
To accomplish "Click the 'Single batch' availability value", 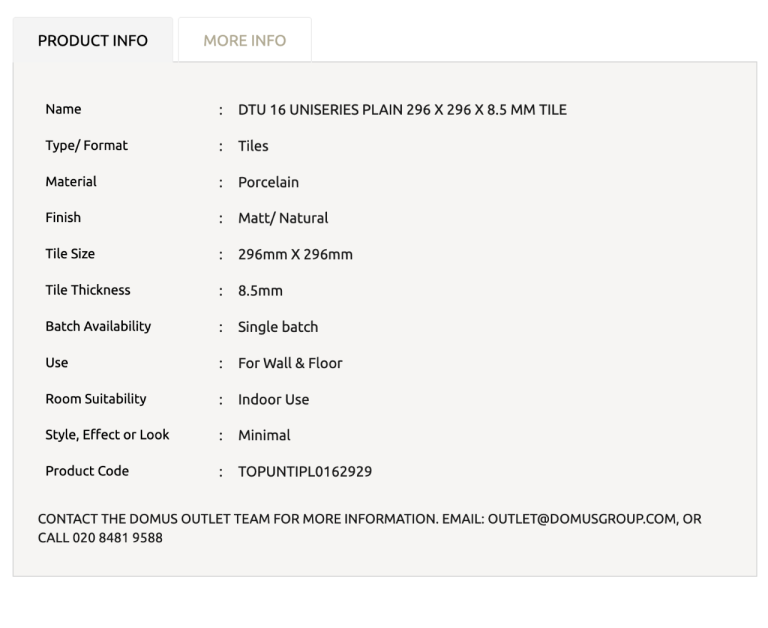I will pos(278,327).
